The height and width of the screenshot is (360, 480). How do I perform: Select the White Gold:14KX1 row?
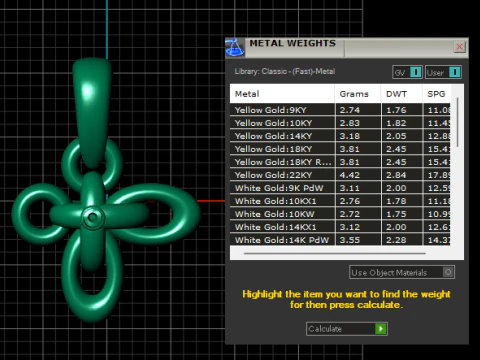(x=340, y=227)
